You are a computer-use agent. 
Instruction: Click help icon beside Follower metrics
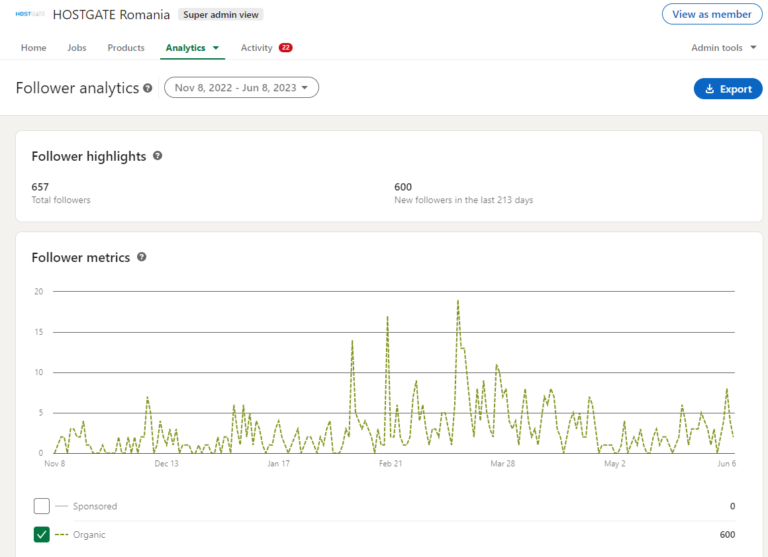[x=141, y=257]
